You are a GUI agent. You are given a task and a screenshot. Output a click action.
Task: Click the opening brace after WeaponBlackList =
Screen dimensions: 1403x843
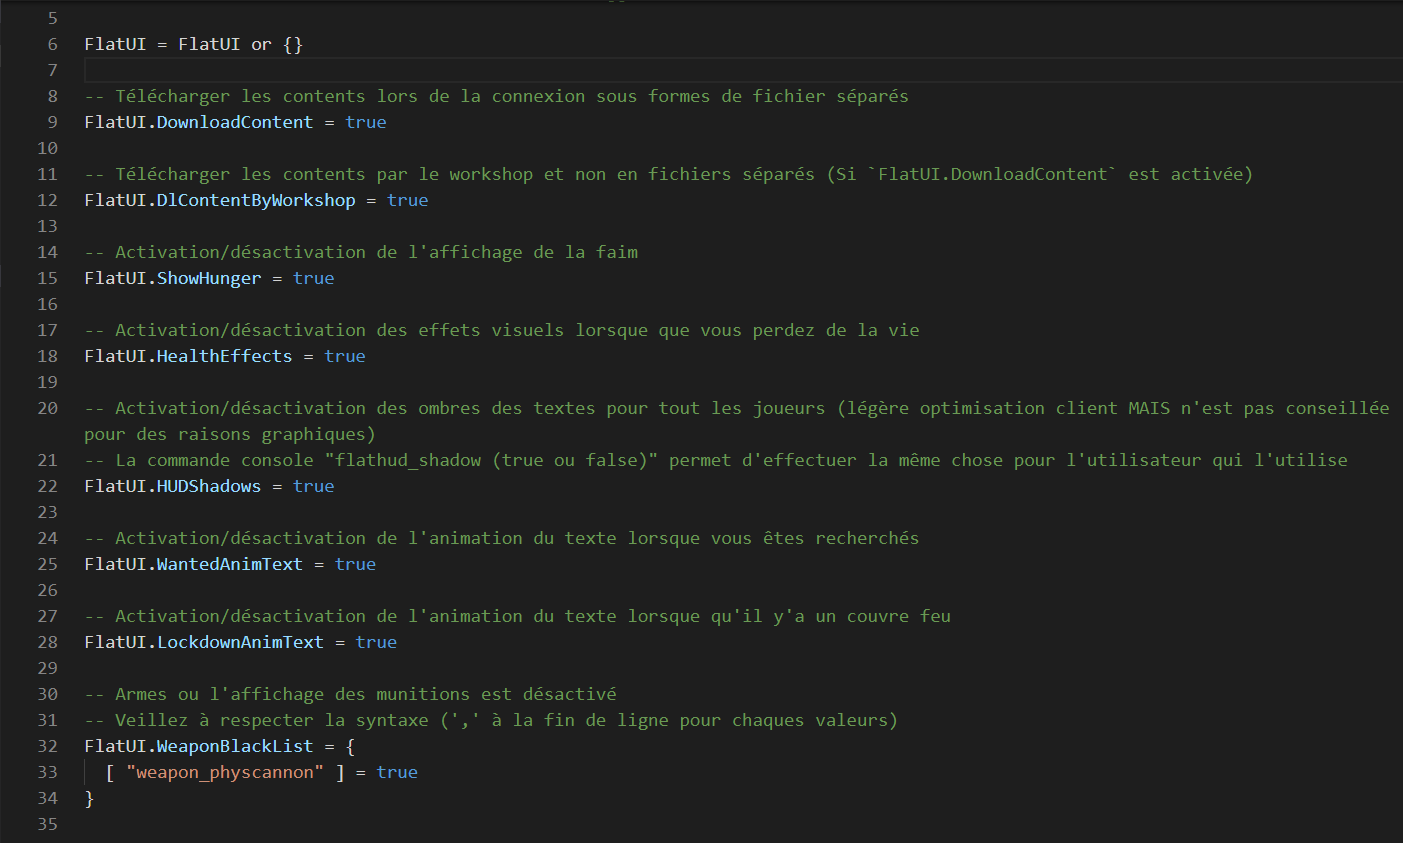pos(351,746)
